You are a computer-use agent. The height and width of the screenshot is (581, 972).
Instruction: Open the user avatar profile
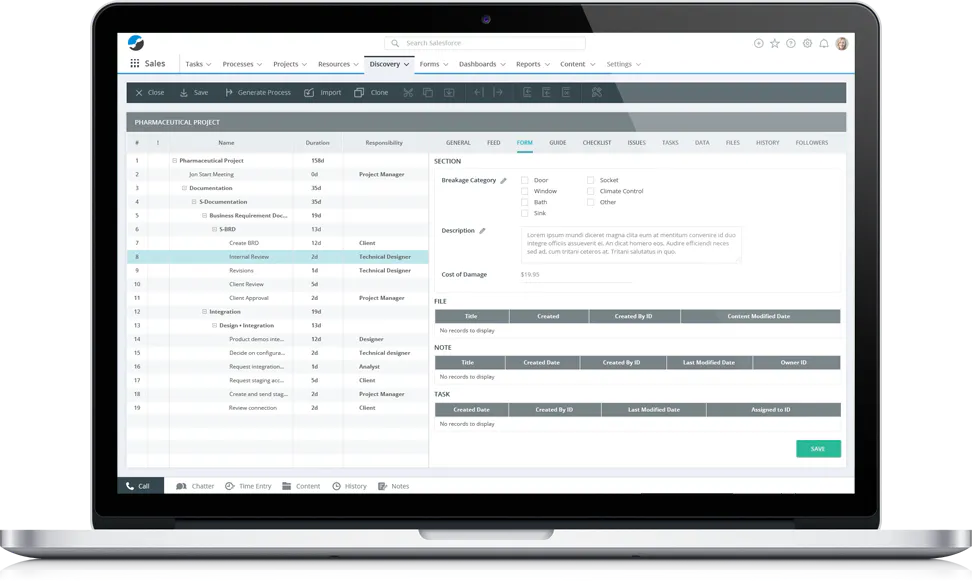(x=841, y=43)
